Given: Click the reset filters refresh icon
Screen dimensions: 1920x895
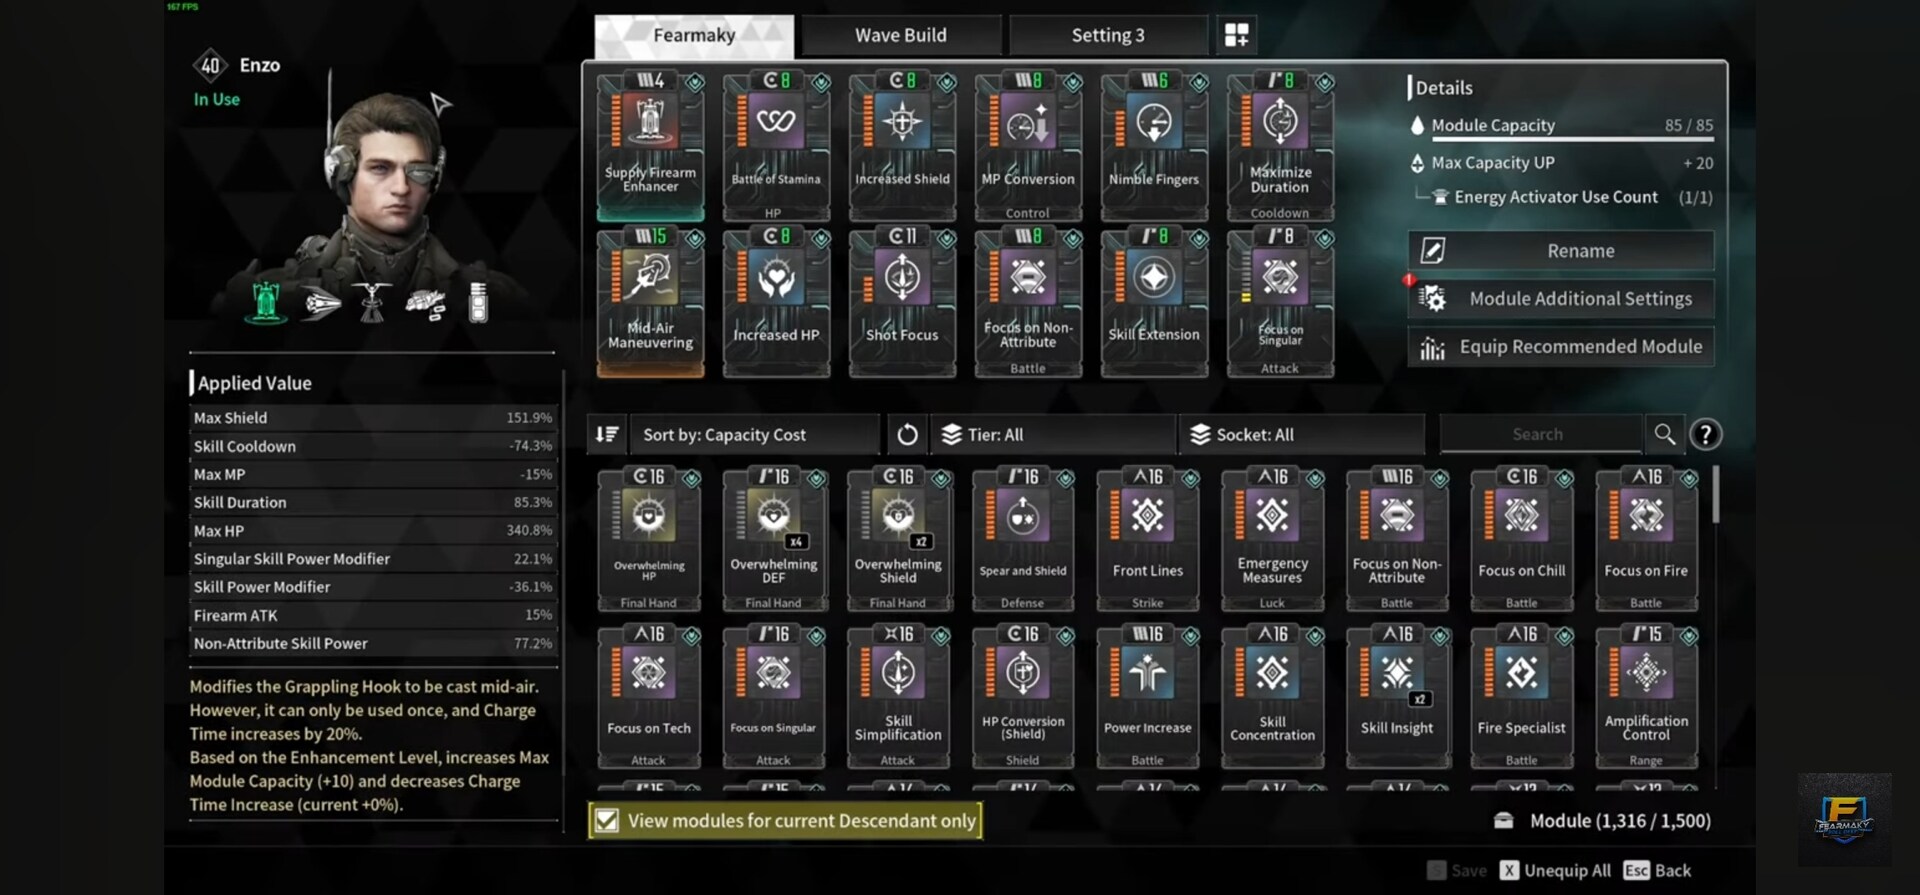Looking at the screenshot, I should (907, 434).
